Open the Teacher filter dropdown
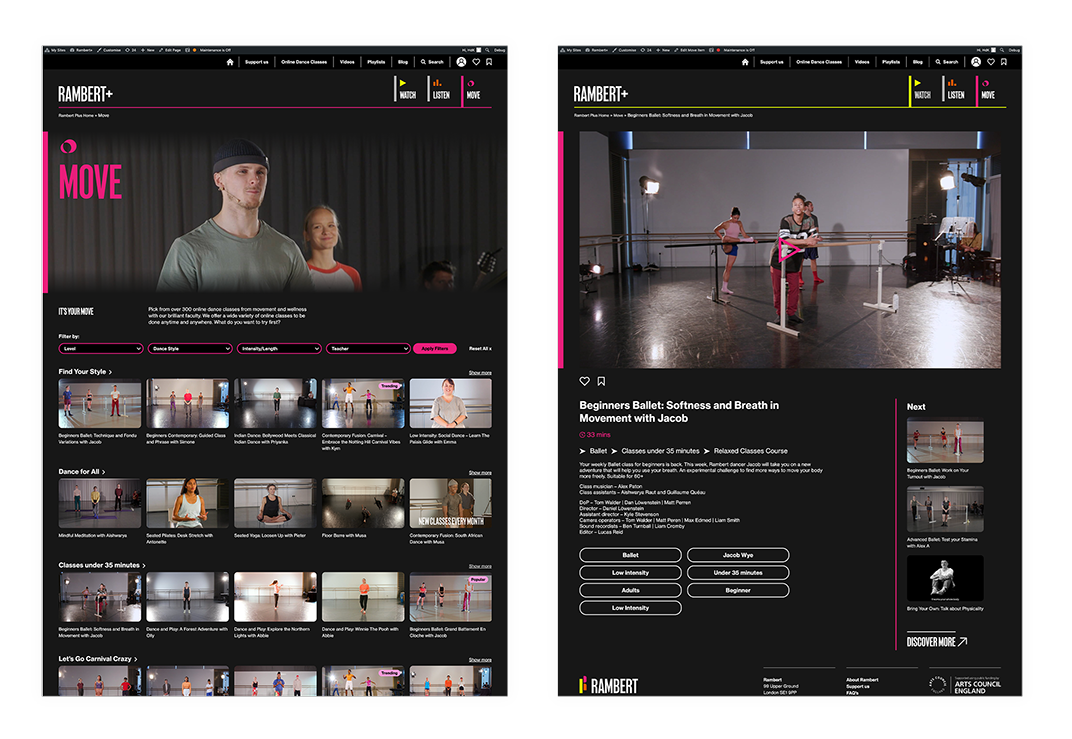The image size is (1072, 739). click(x=368, y=349)
